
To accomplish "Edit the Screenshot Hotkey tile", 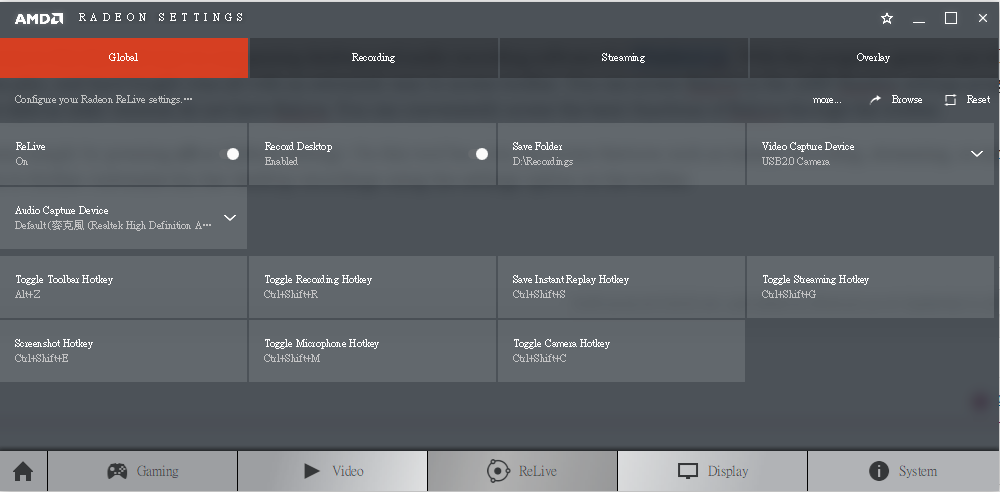I will pos(123,351).
